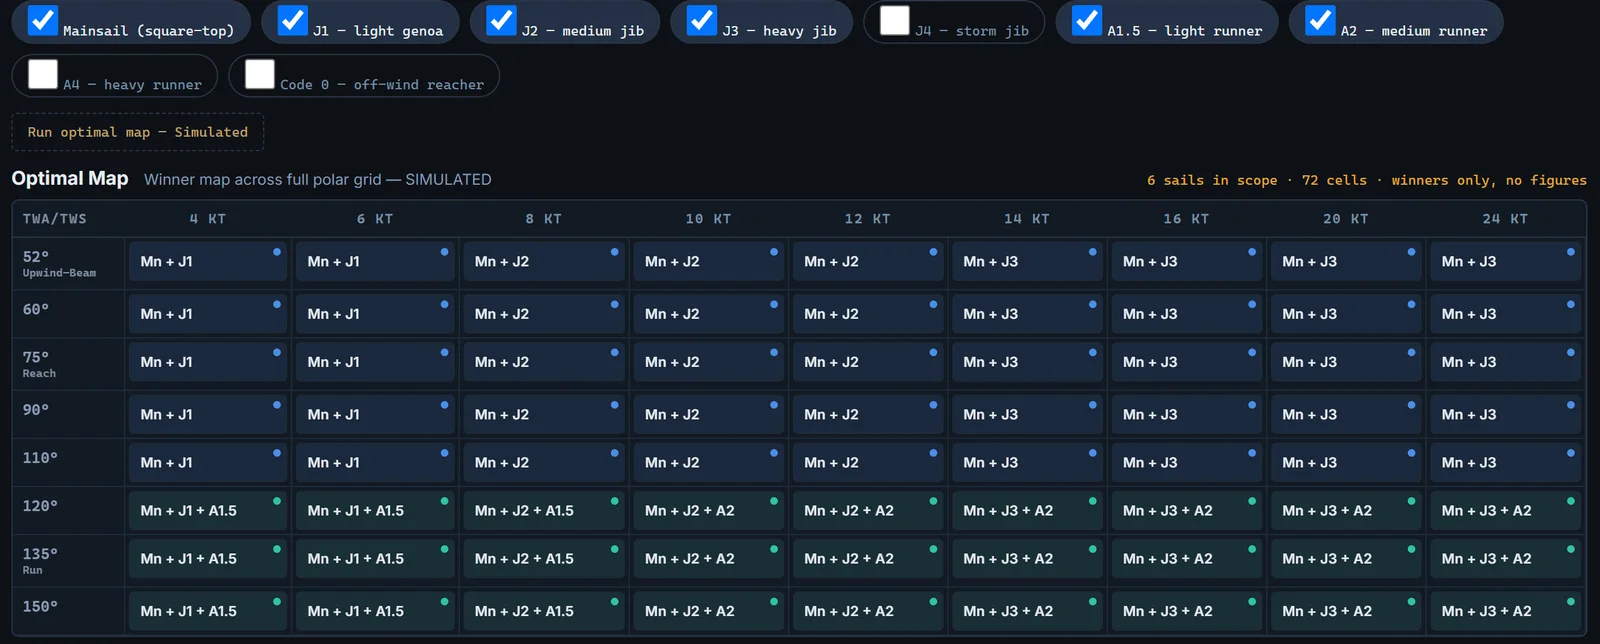Click the 135° Run row label
Screen dimensions: 1600x644
pos(40,560)
